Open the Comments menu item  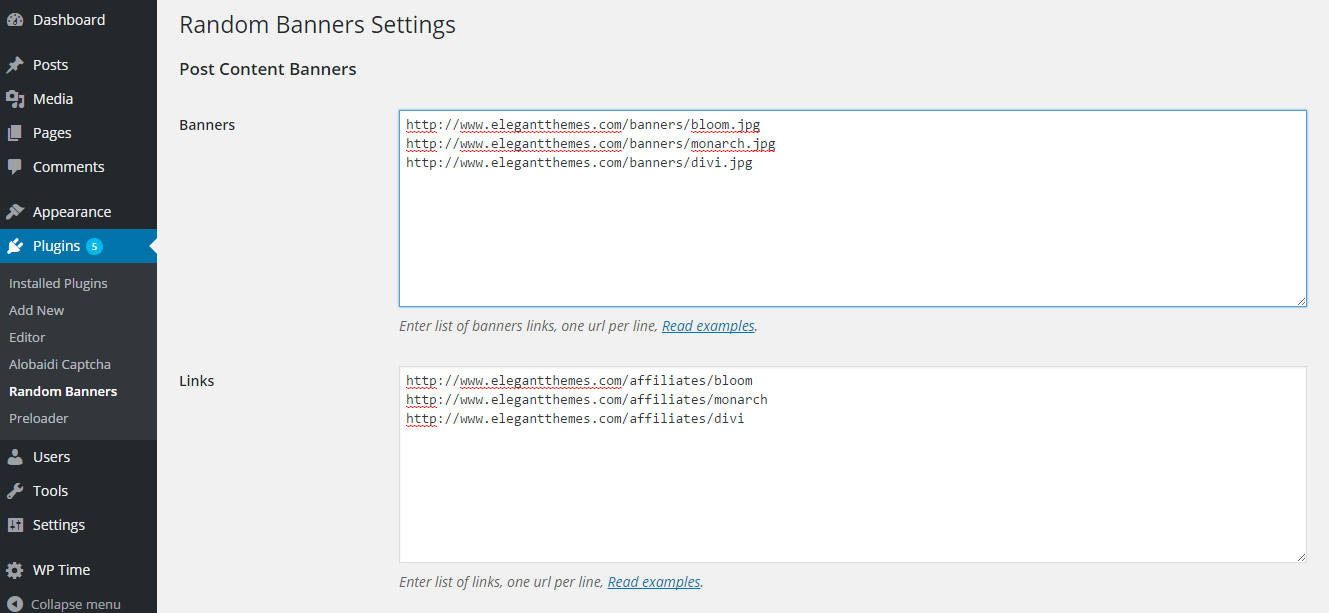78,167
